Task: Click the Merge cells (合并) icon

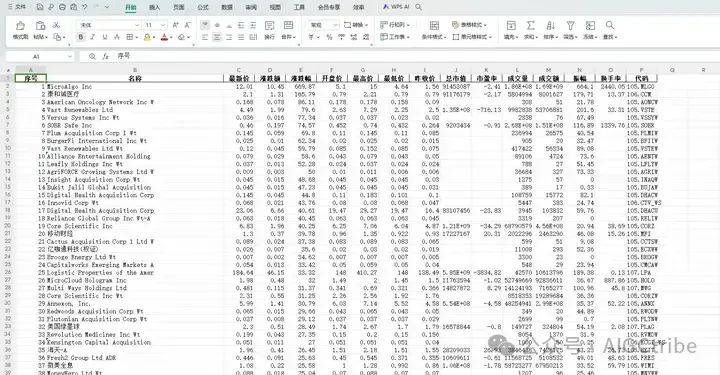Action: (x=288, y=25)
